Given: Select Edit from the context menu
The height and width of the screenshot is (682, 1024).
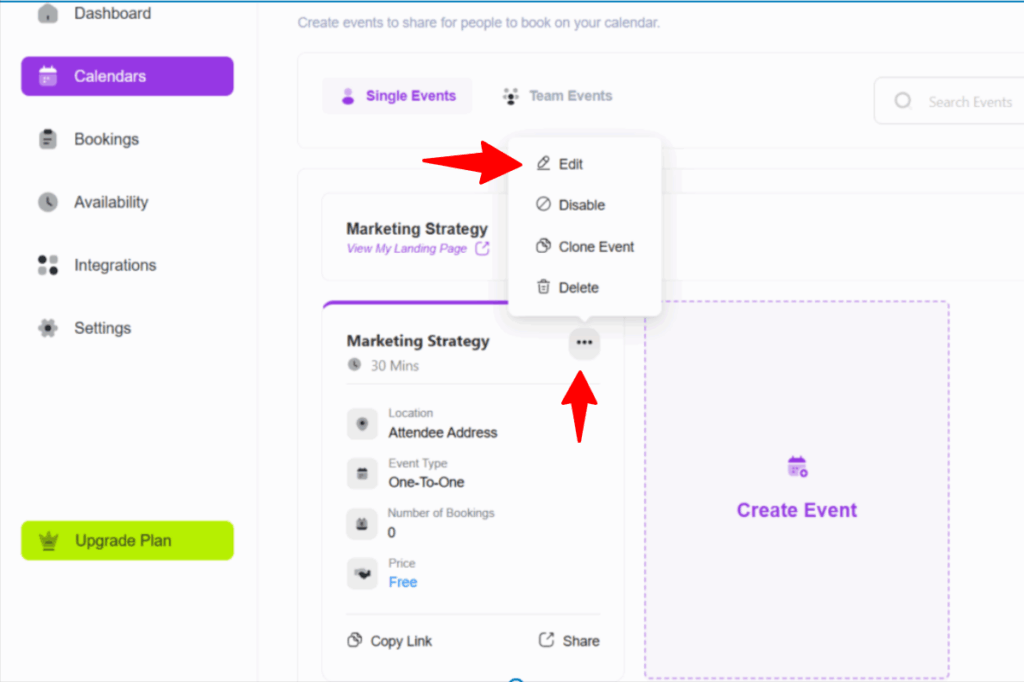Looking at the screenshot, I should tap(570, 164).
